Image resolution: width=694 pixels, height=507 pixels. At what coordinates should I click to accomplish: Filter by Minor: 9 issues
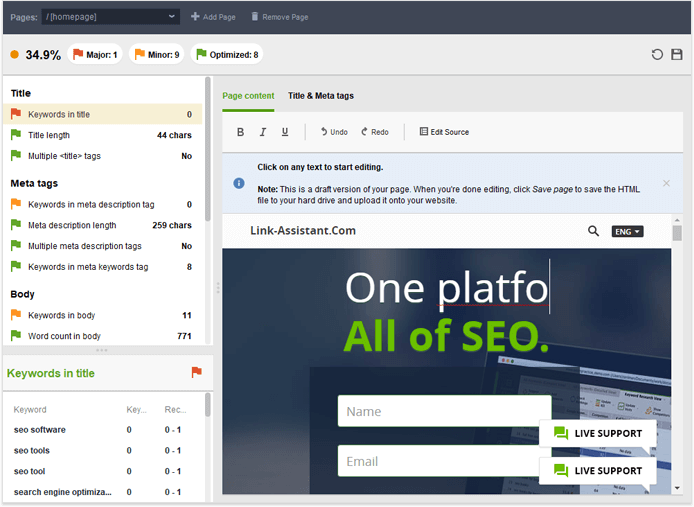157,54
